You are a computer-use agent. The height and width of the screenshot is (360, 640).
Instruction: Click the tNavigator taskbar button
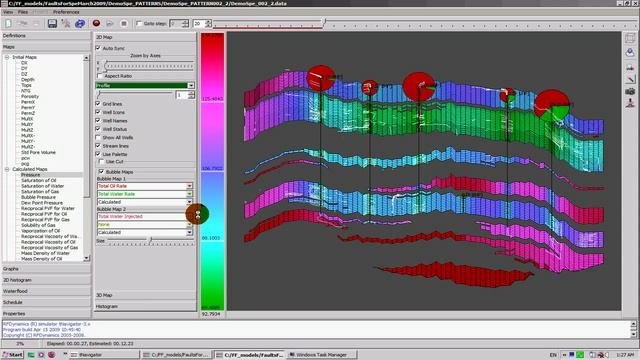[x=104, y=355]
